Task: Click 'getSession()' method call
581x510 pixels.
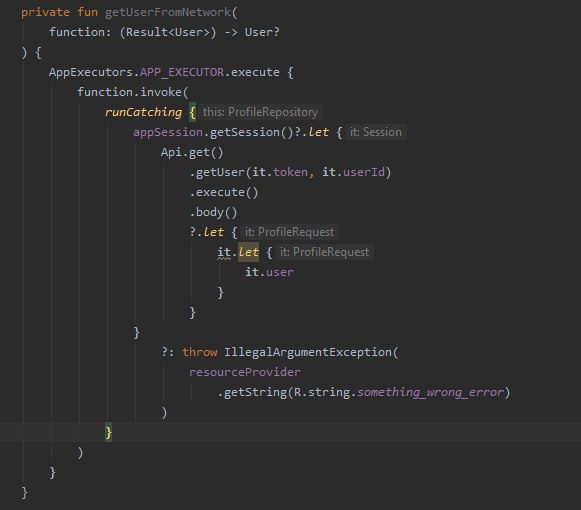Action: [x=252, y=132]
